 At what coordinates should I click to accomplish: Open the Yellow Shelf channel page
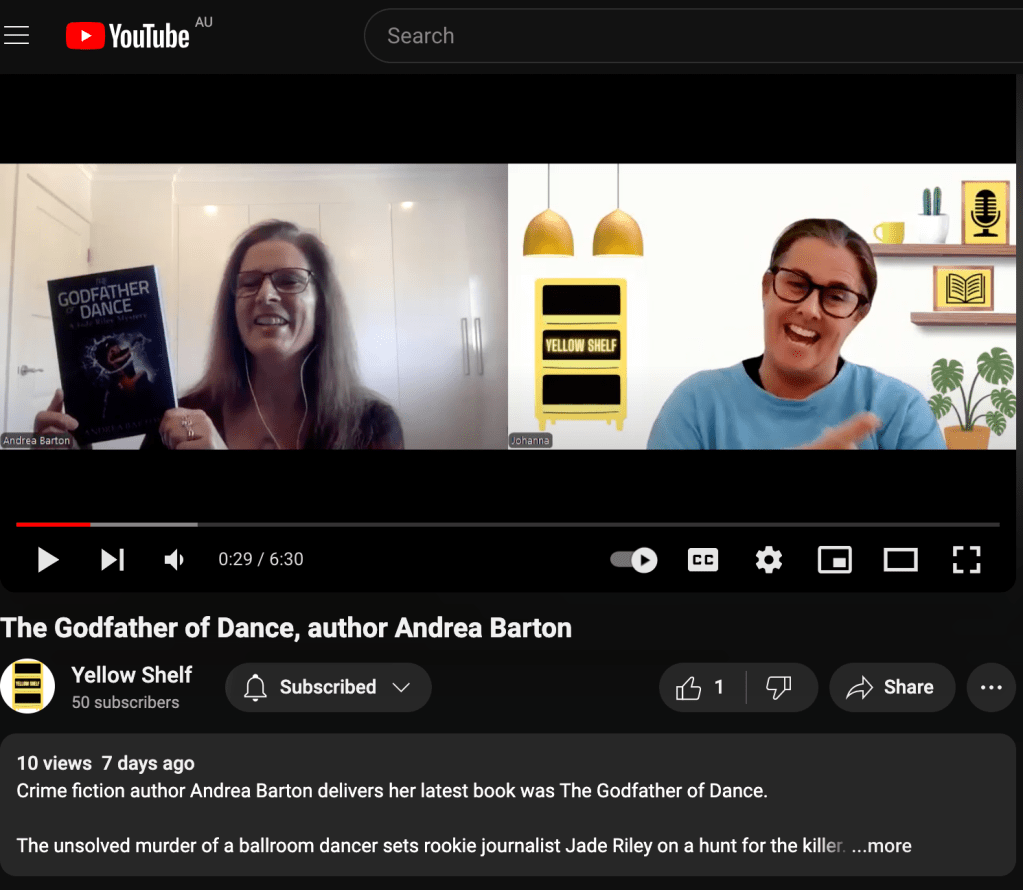point(131,675)
